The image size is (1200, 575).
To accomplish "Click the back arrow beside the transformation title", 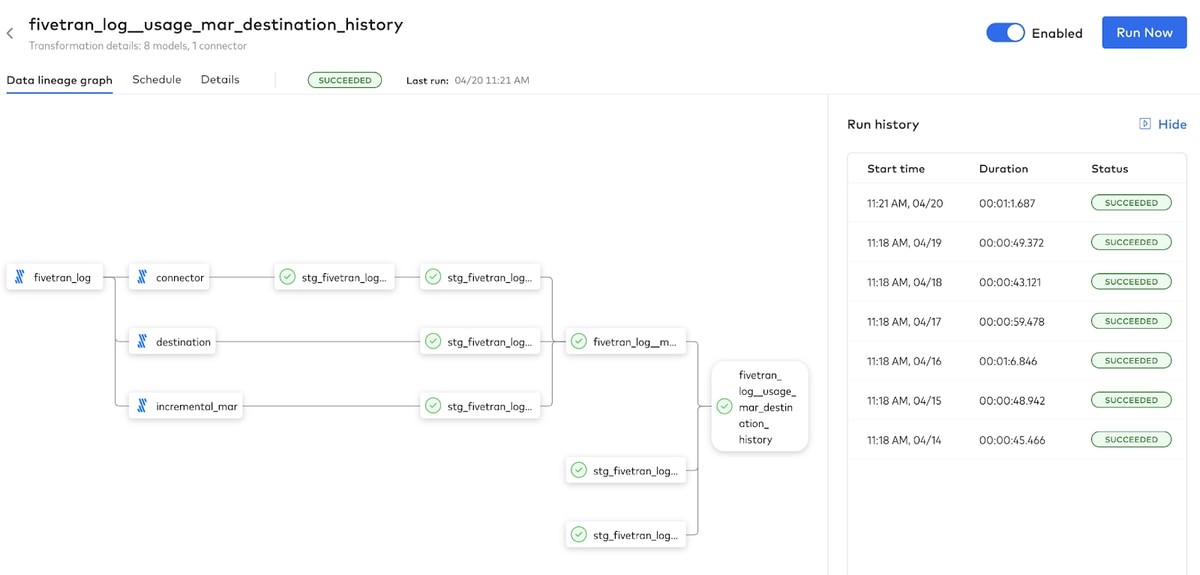I will (10, 34).
